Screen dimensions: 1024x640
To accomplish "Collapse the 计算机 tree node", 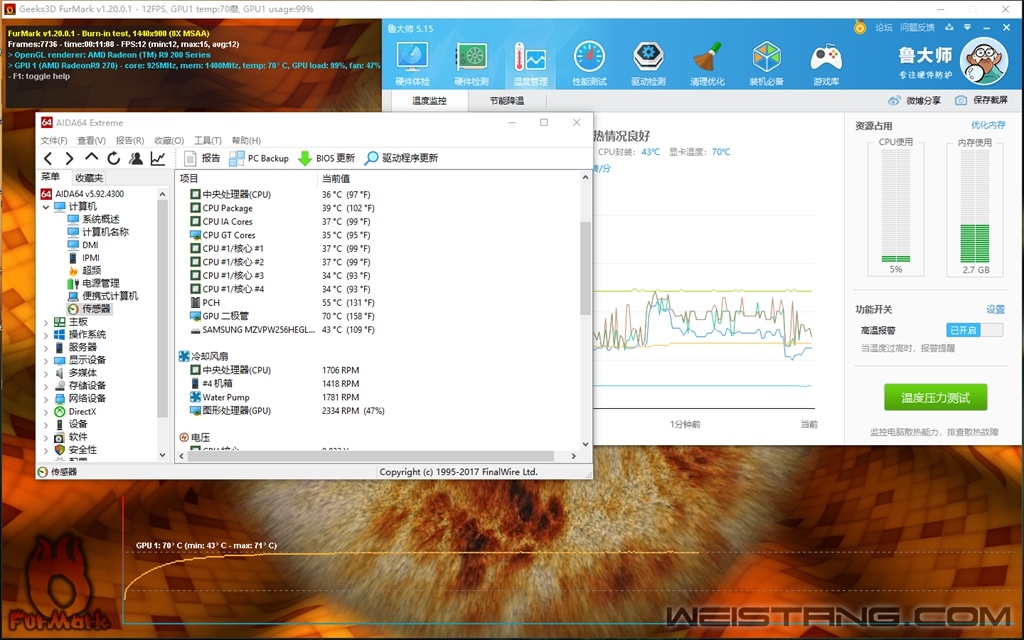I will 46,206.
